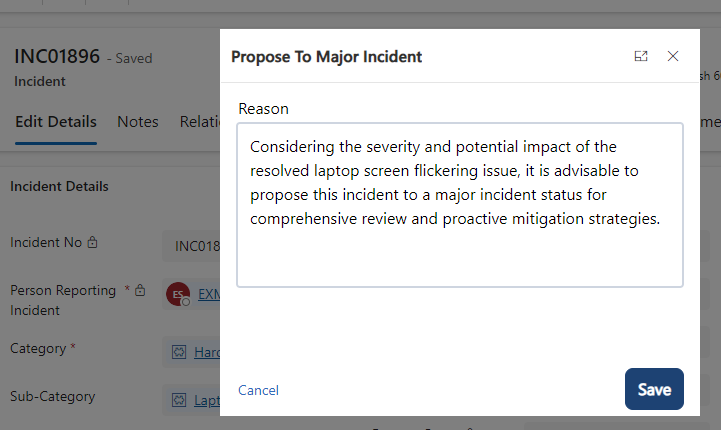Click the Reason label above the text box
Screen dimensions: 721x430
(x=263, y=108)
